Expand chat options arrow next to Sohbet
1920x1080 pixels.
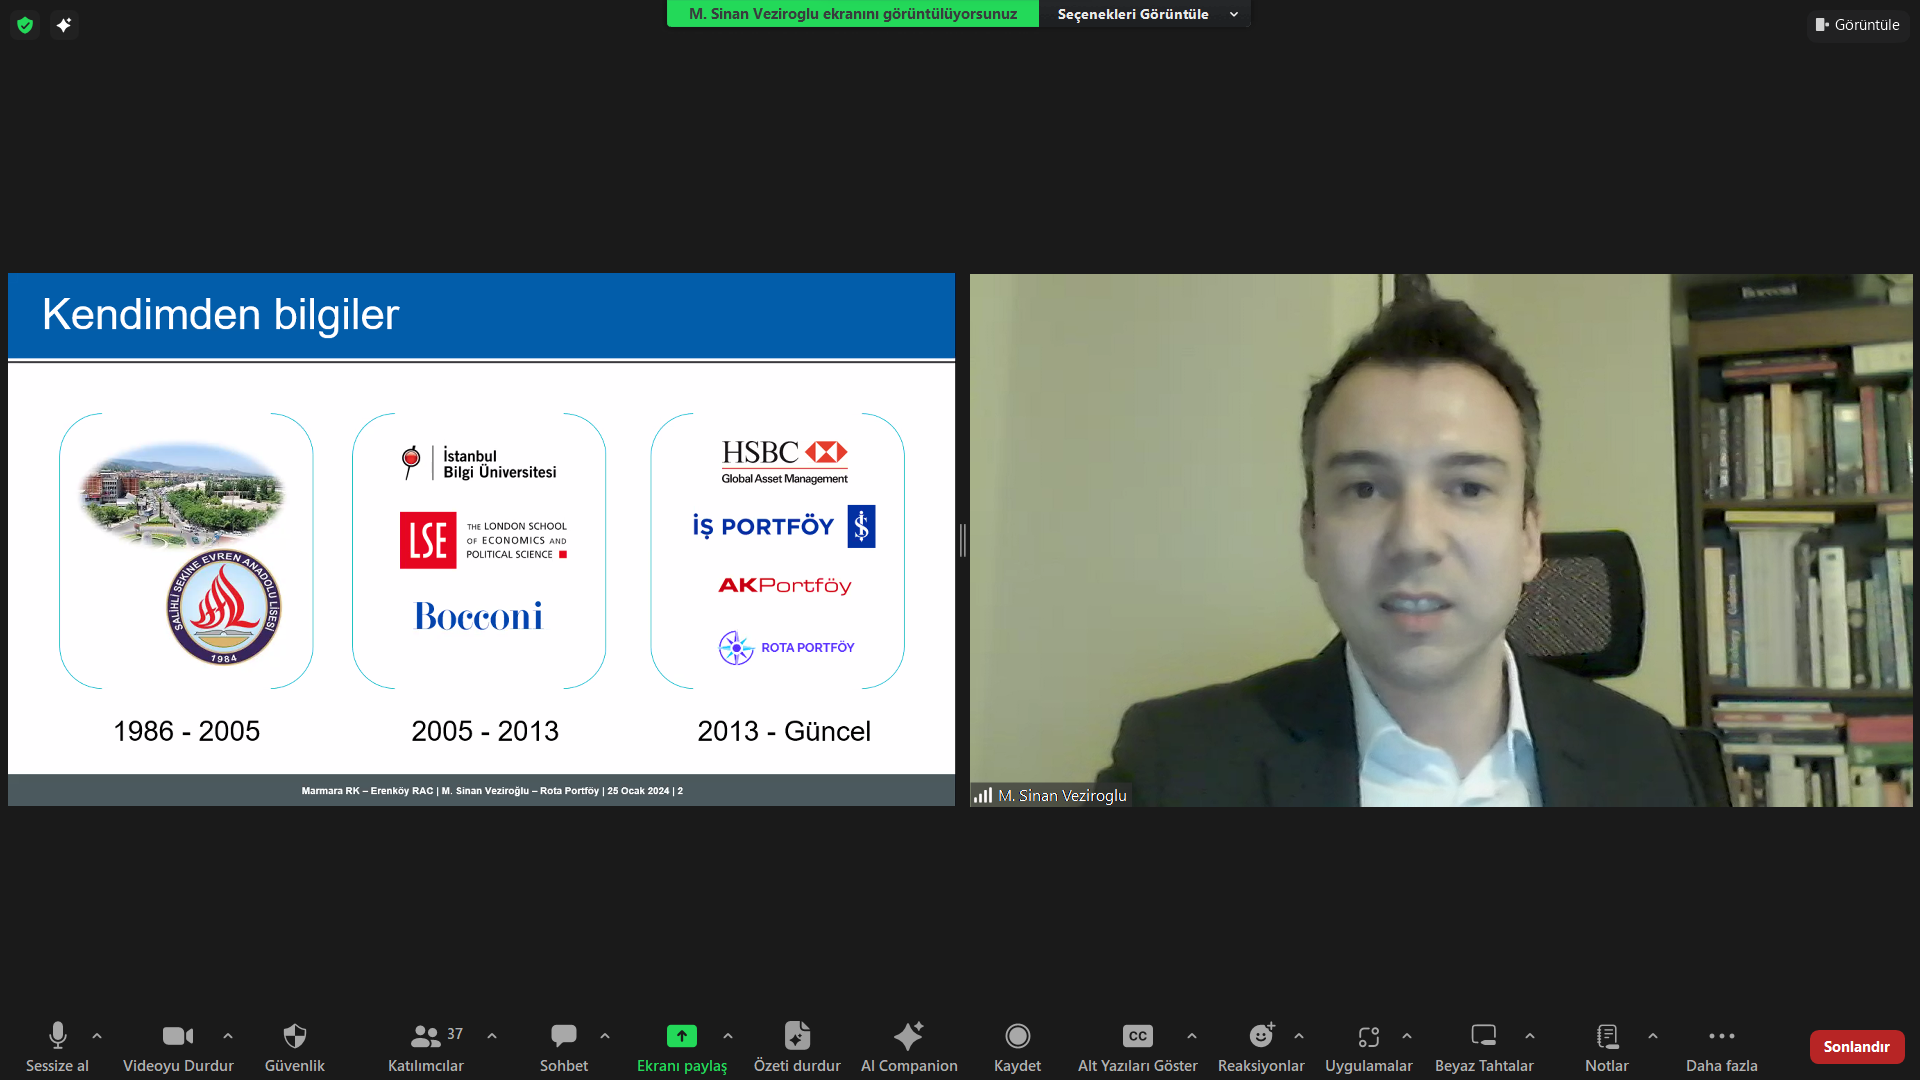click(x=605, y=1036)
